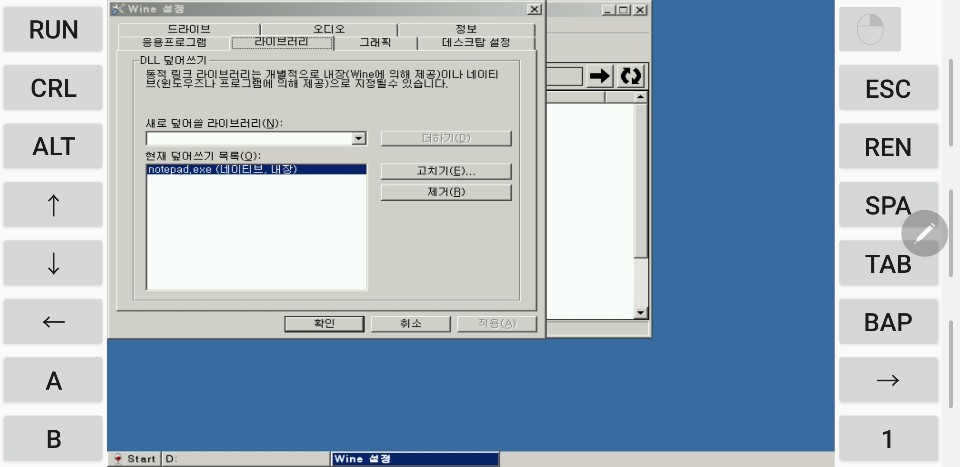The width and height of the screenshot is (960, 467).
Task: Tap the mouse icon at top right
Action: point(869,29)
